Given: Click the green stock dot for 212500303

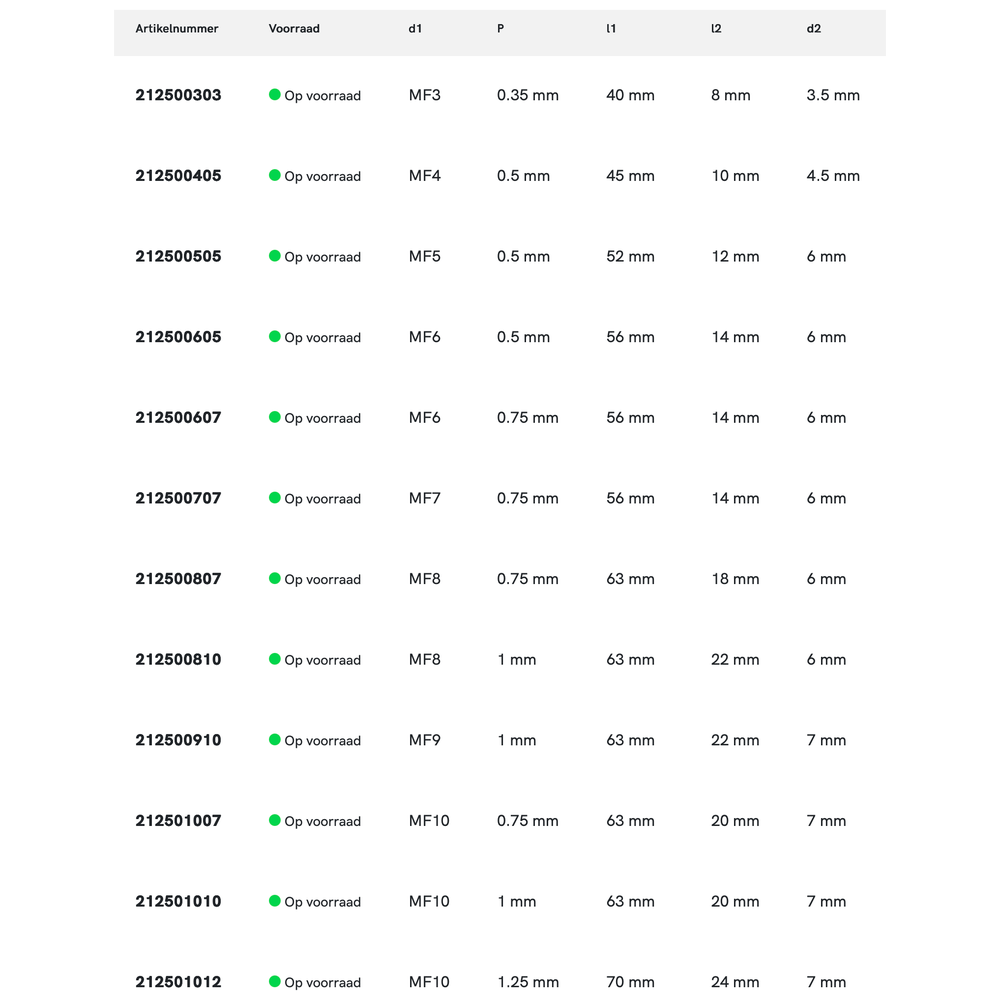Looking at the screenshot, I should pos(275,95).
